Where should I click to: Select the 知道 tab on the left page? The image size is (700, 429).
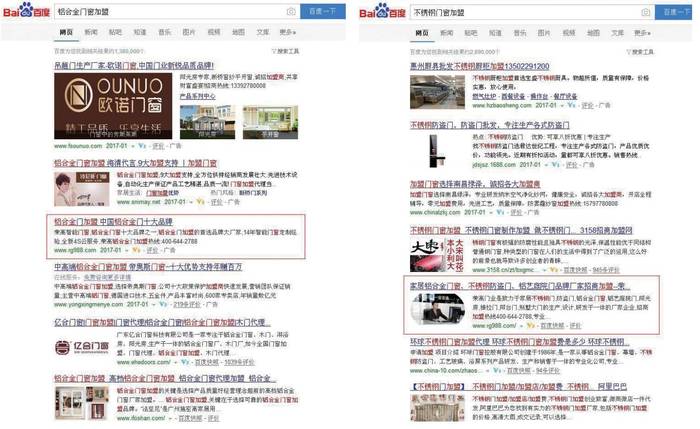pos(140,32)
